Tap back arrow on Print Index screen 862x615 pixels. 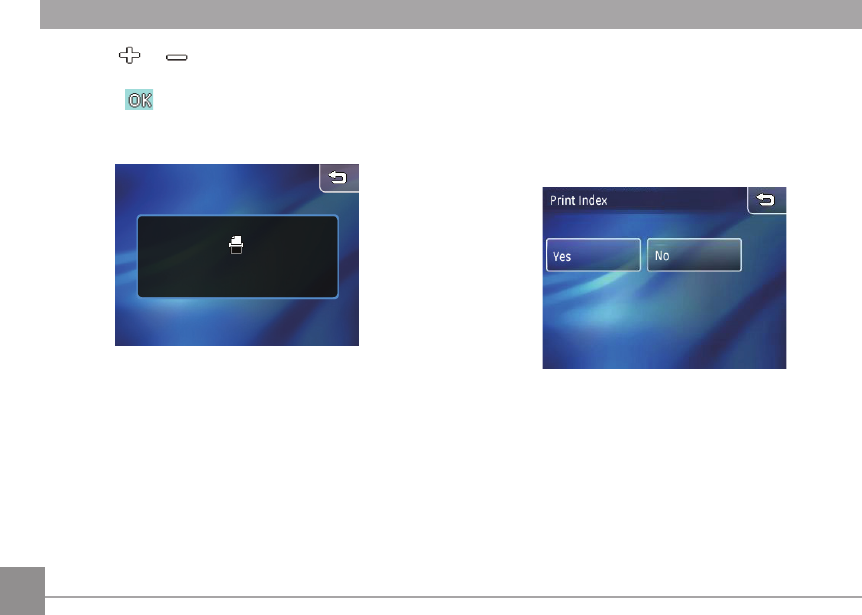click(766, 200)
